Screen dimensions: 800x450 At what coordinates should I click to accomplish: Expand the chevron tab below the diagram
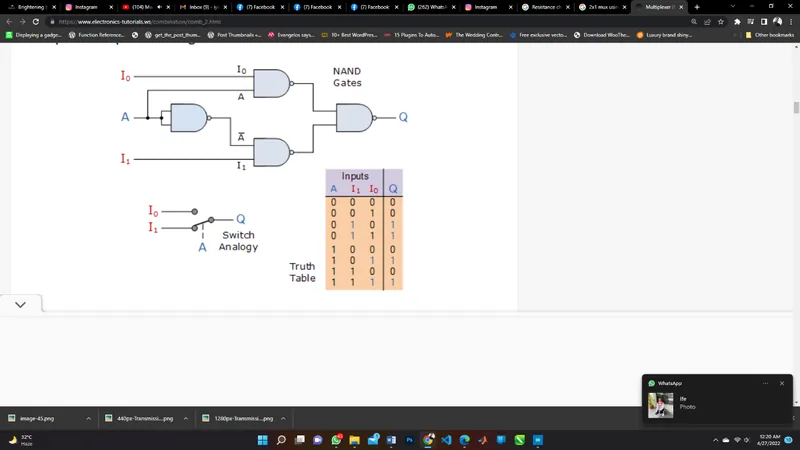click(20, 305)
